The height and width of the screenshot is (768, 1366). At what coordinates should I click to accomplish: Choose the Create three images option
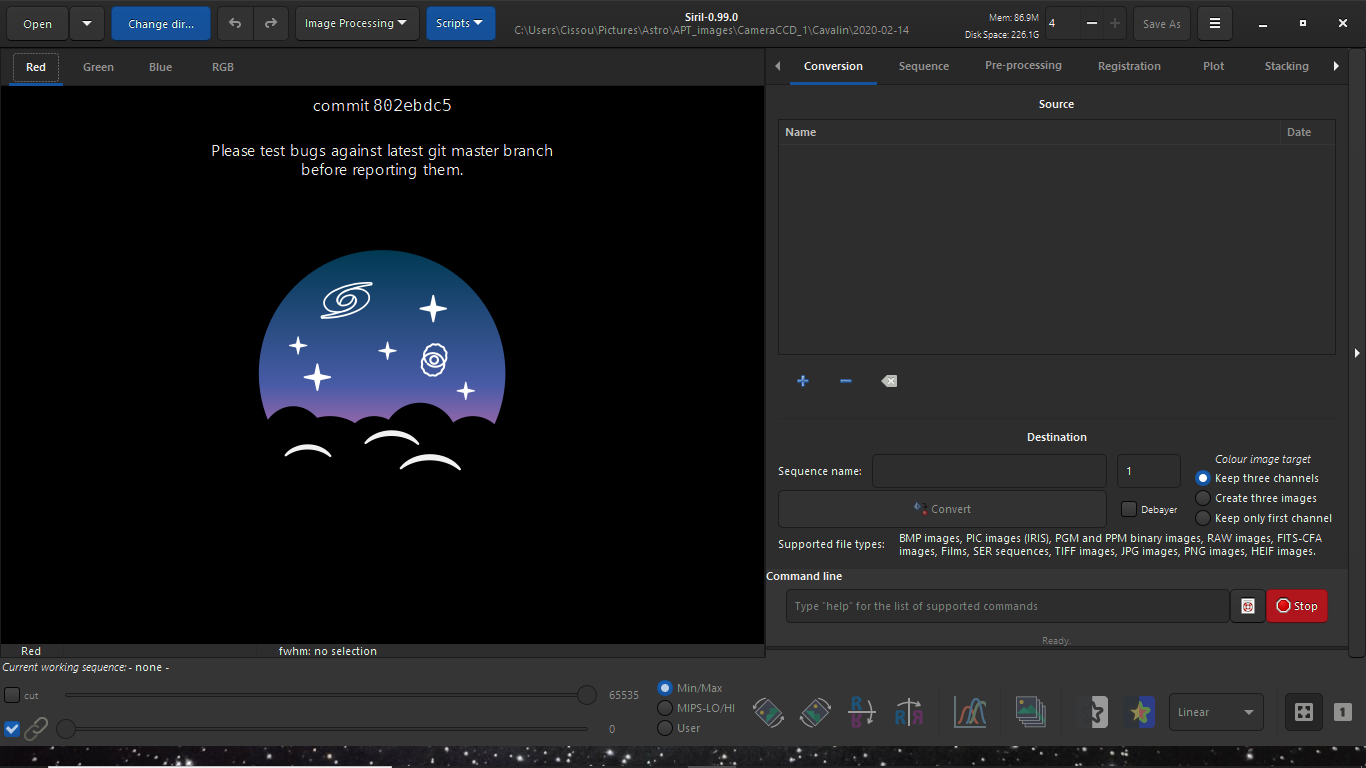pyautogui.click(x=1203, y=498)
